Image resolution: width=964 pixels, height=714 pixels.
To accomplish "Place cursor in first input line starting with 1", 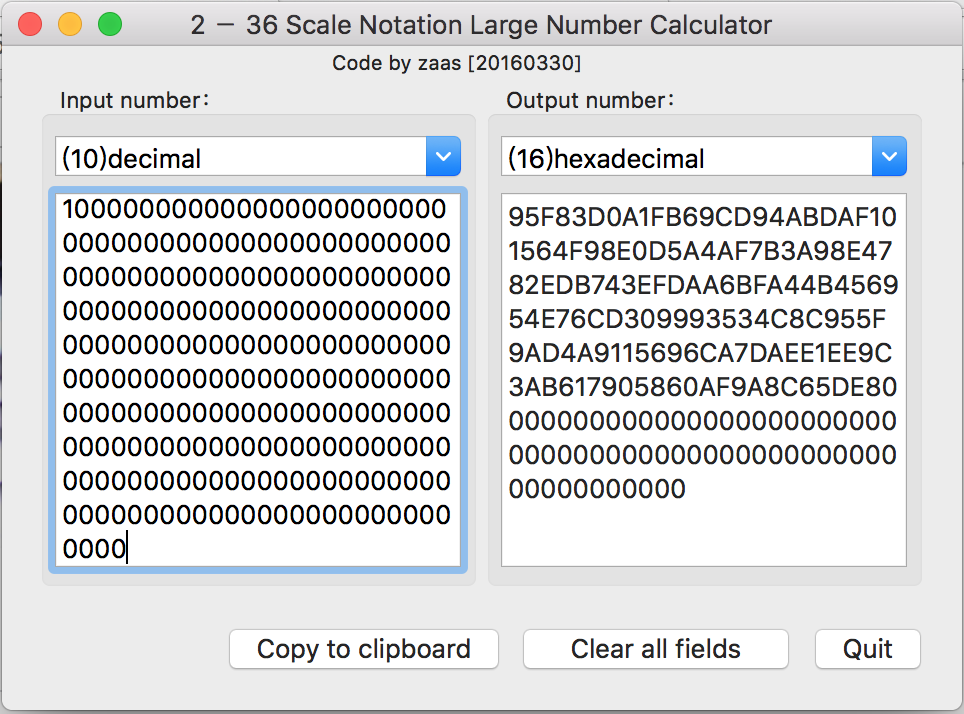I will click(x=255, y=209).
